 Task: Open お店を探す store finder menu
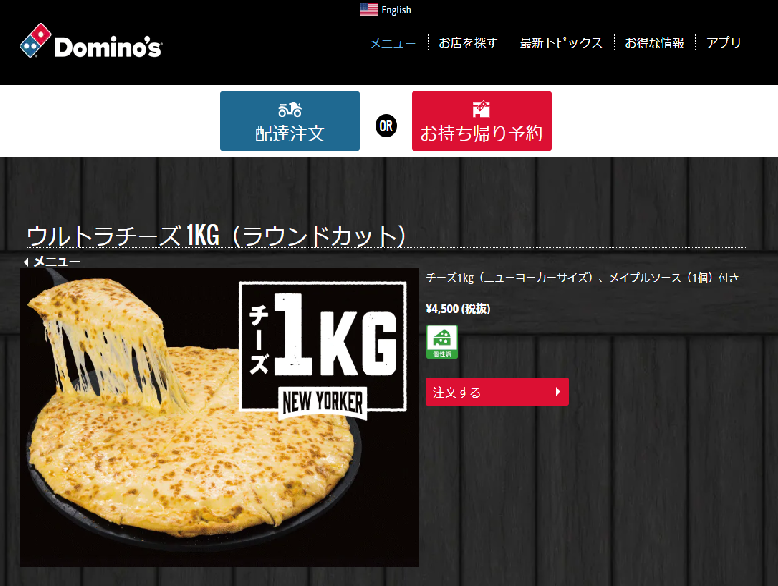467,43
